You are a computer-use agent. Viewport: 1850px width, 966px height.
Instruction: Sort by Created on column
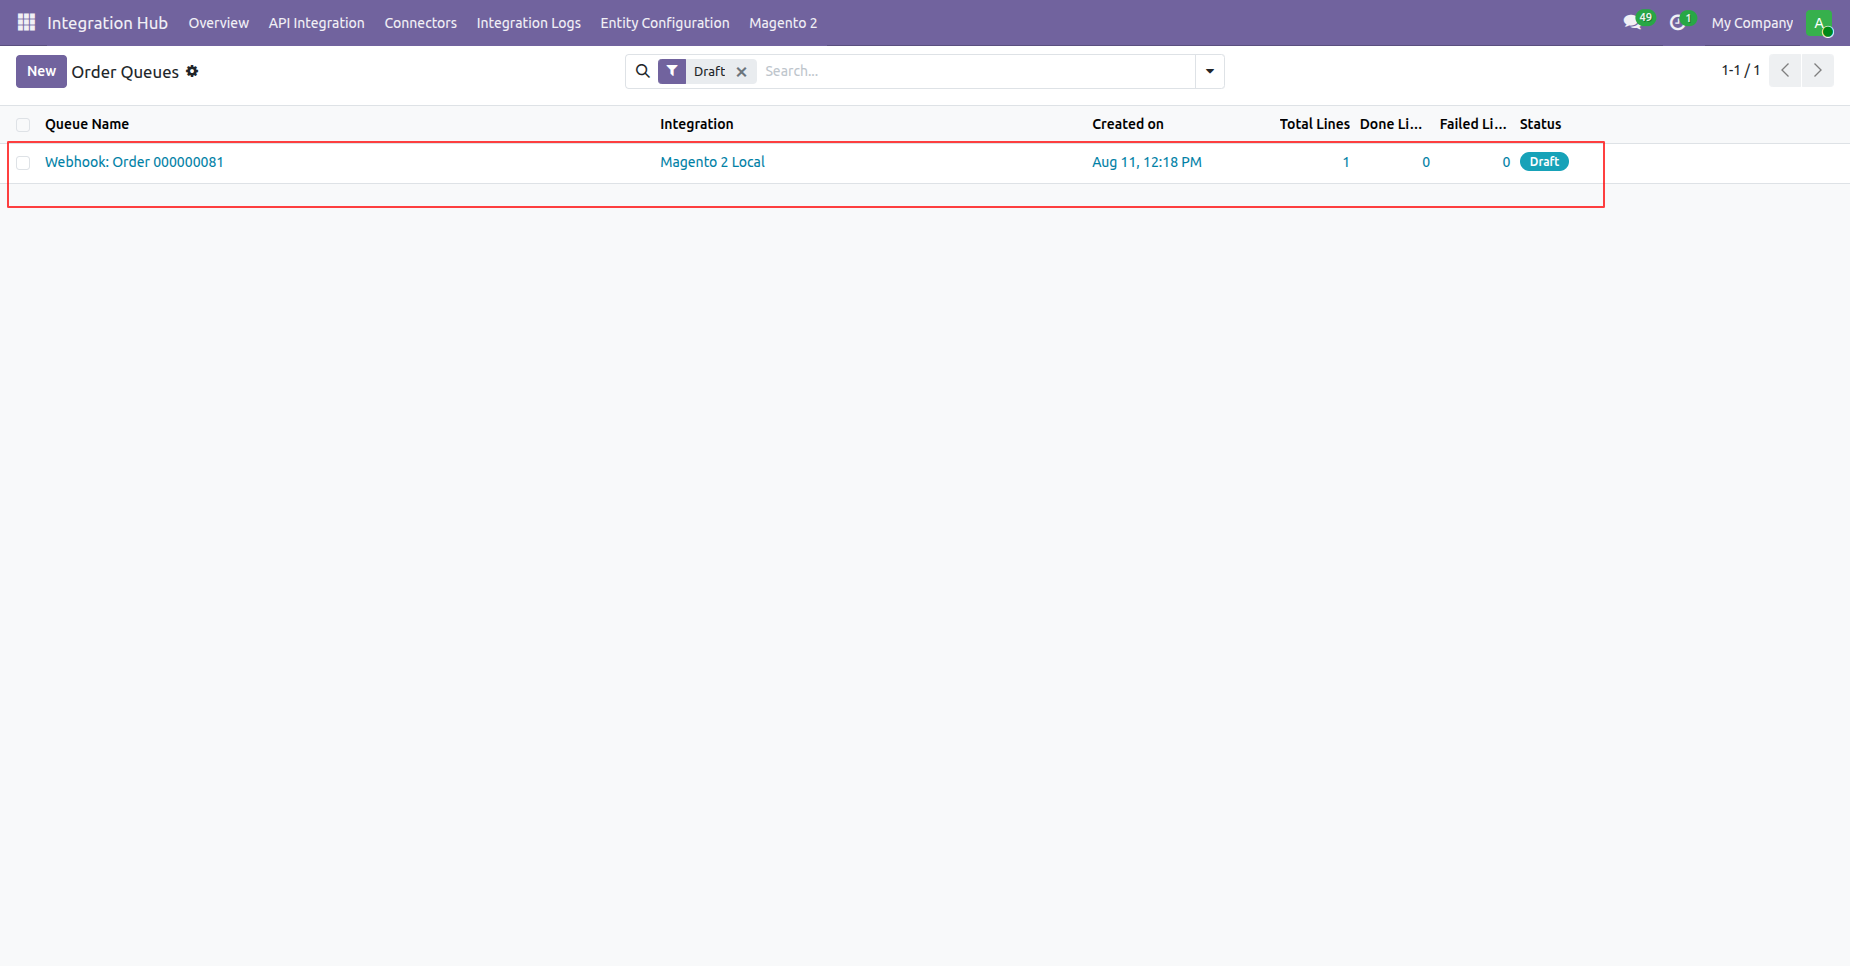pos(1127,124)
